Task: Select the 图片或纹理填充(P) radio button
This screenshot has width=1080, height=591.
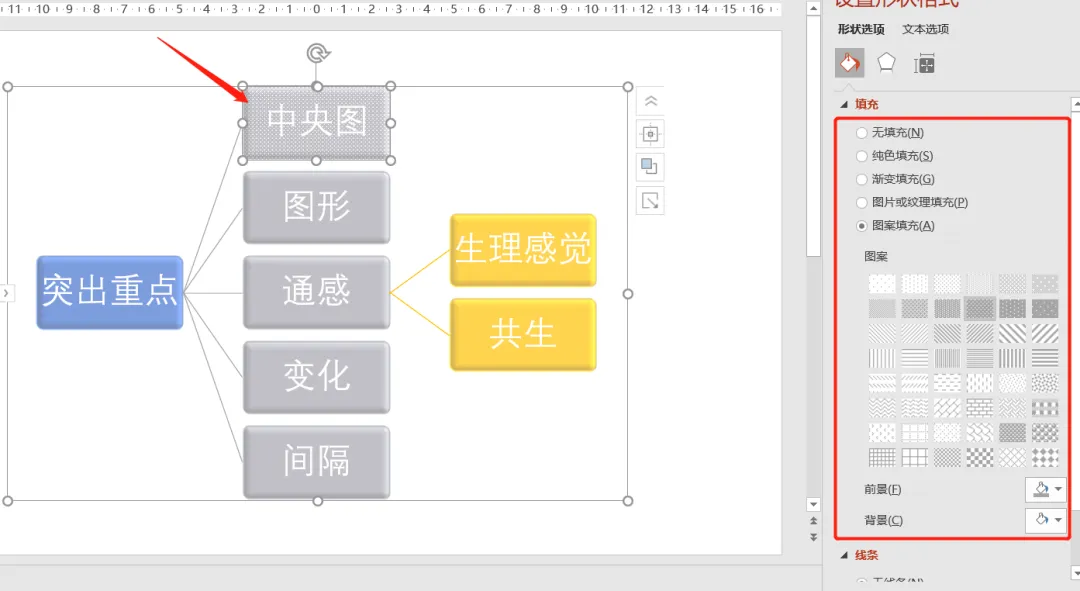Action: pyautogui.click(x=862, y=203)
